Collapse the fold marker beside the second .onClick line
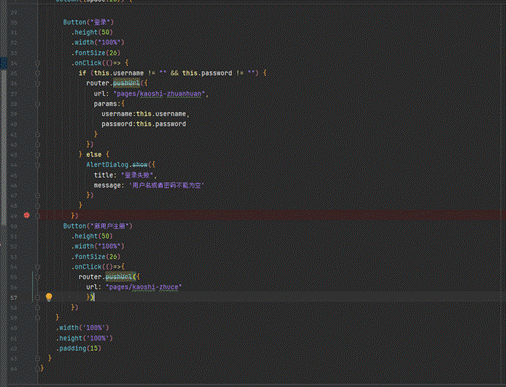Screen dimensions: 506x387 coord(37,267)
